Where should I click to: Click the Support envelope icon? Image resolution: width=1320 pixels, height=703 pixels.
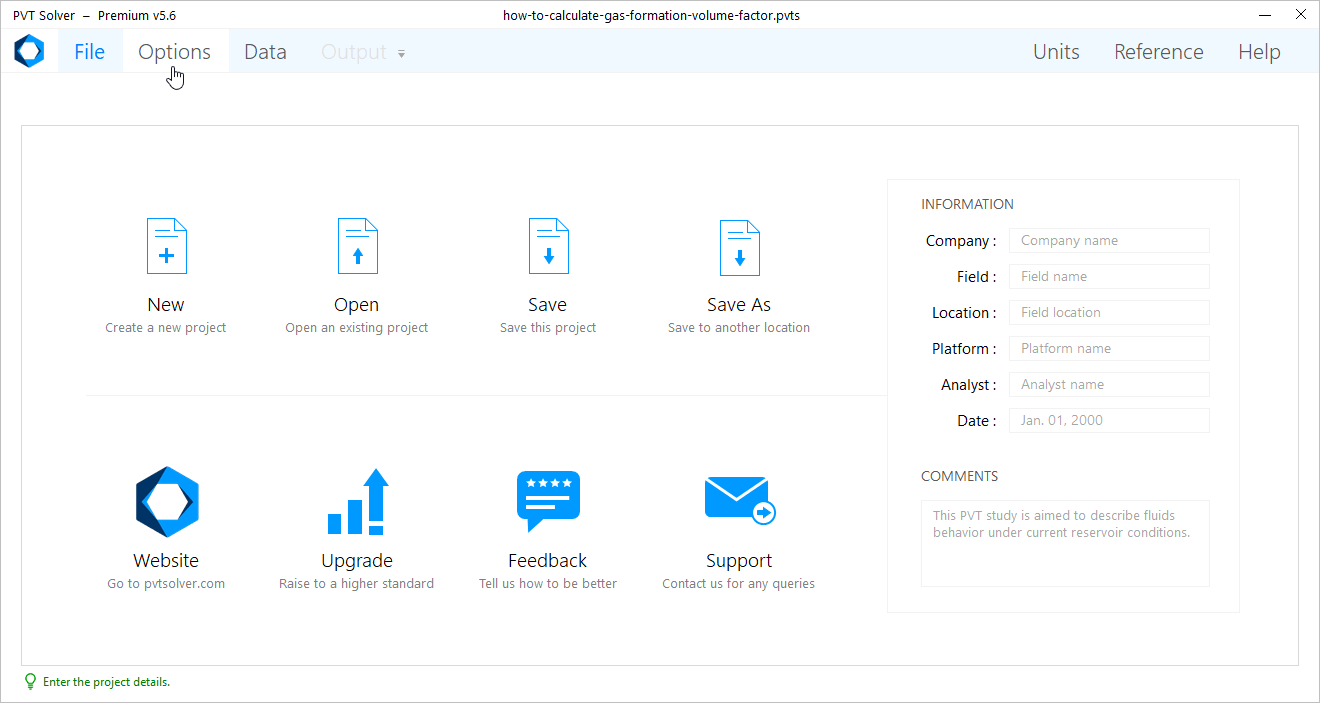pos(739,498)
